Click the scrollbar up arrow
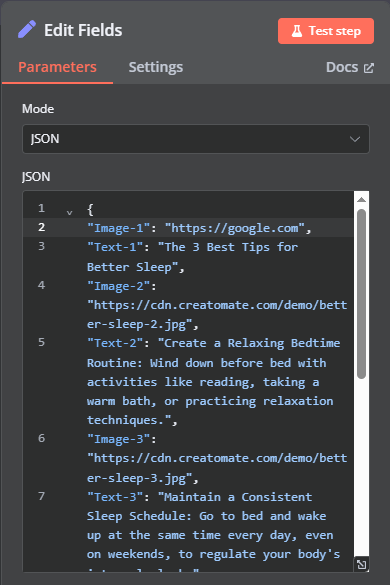Screen dimensions: 390x585 click(x=361, y=200)
